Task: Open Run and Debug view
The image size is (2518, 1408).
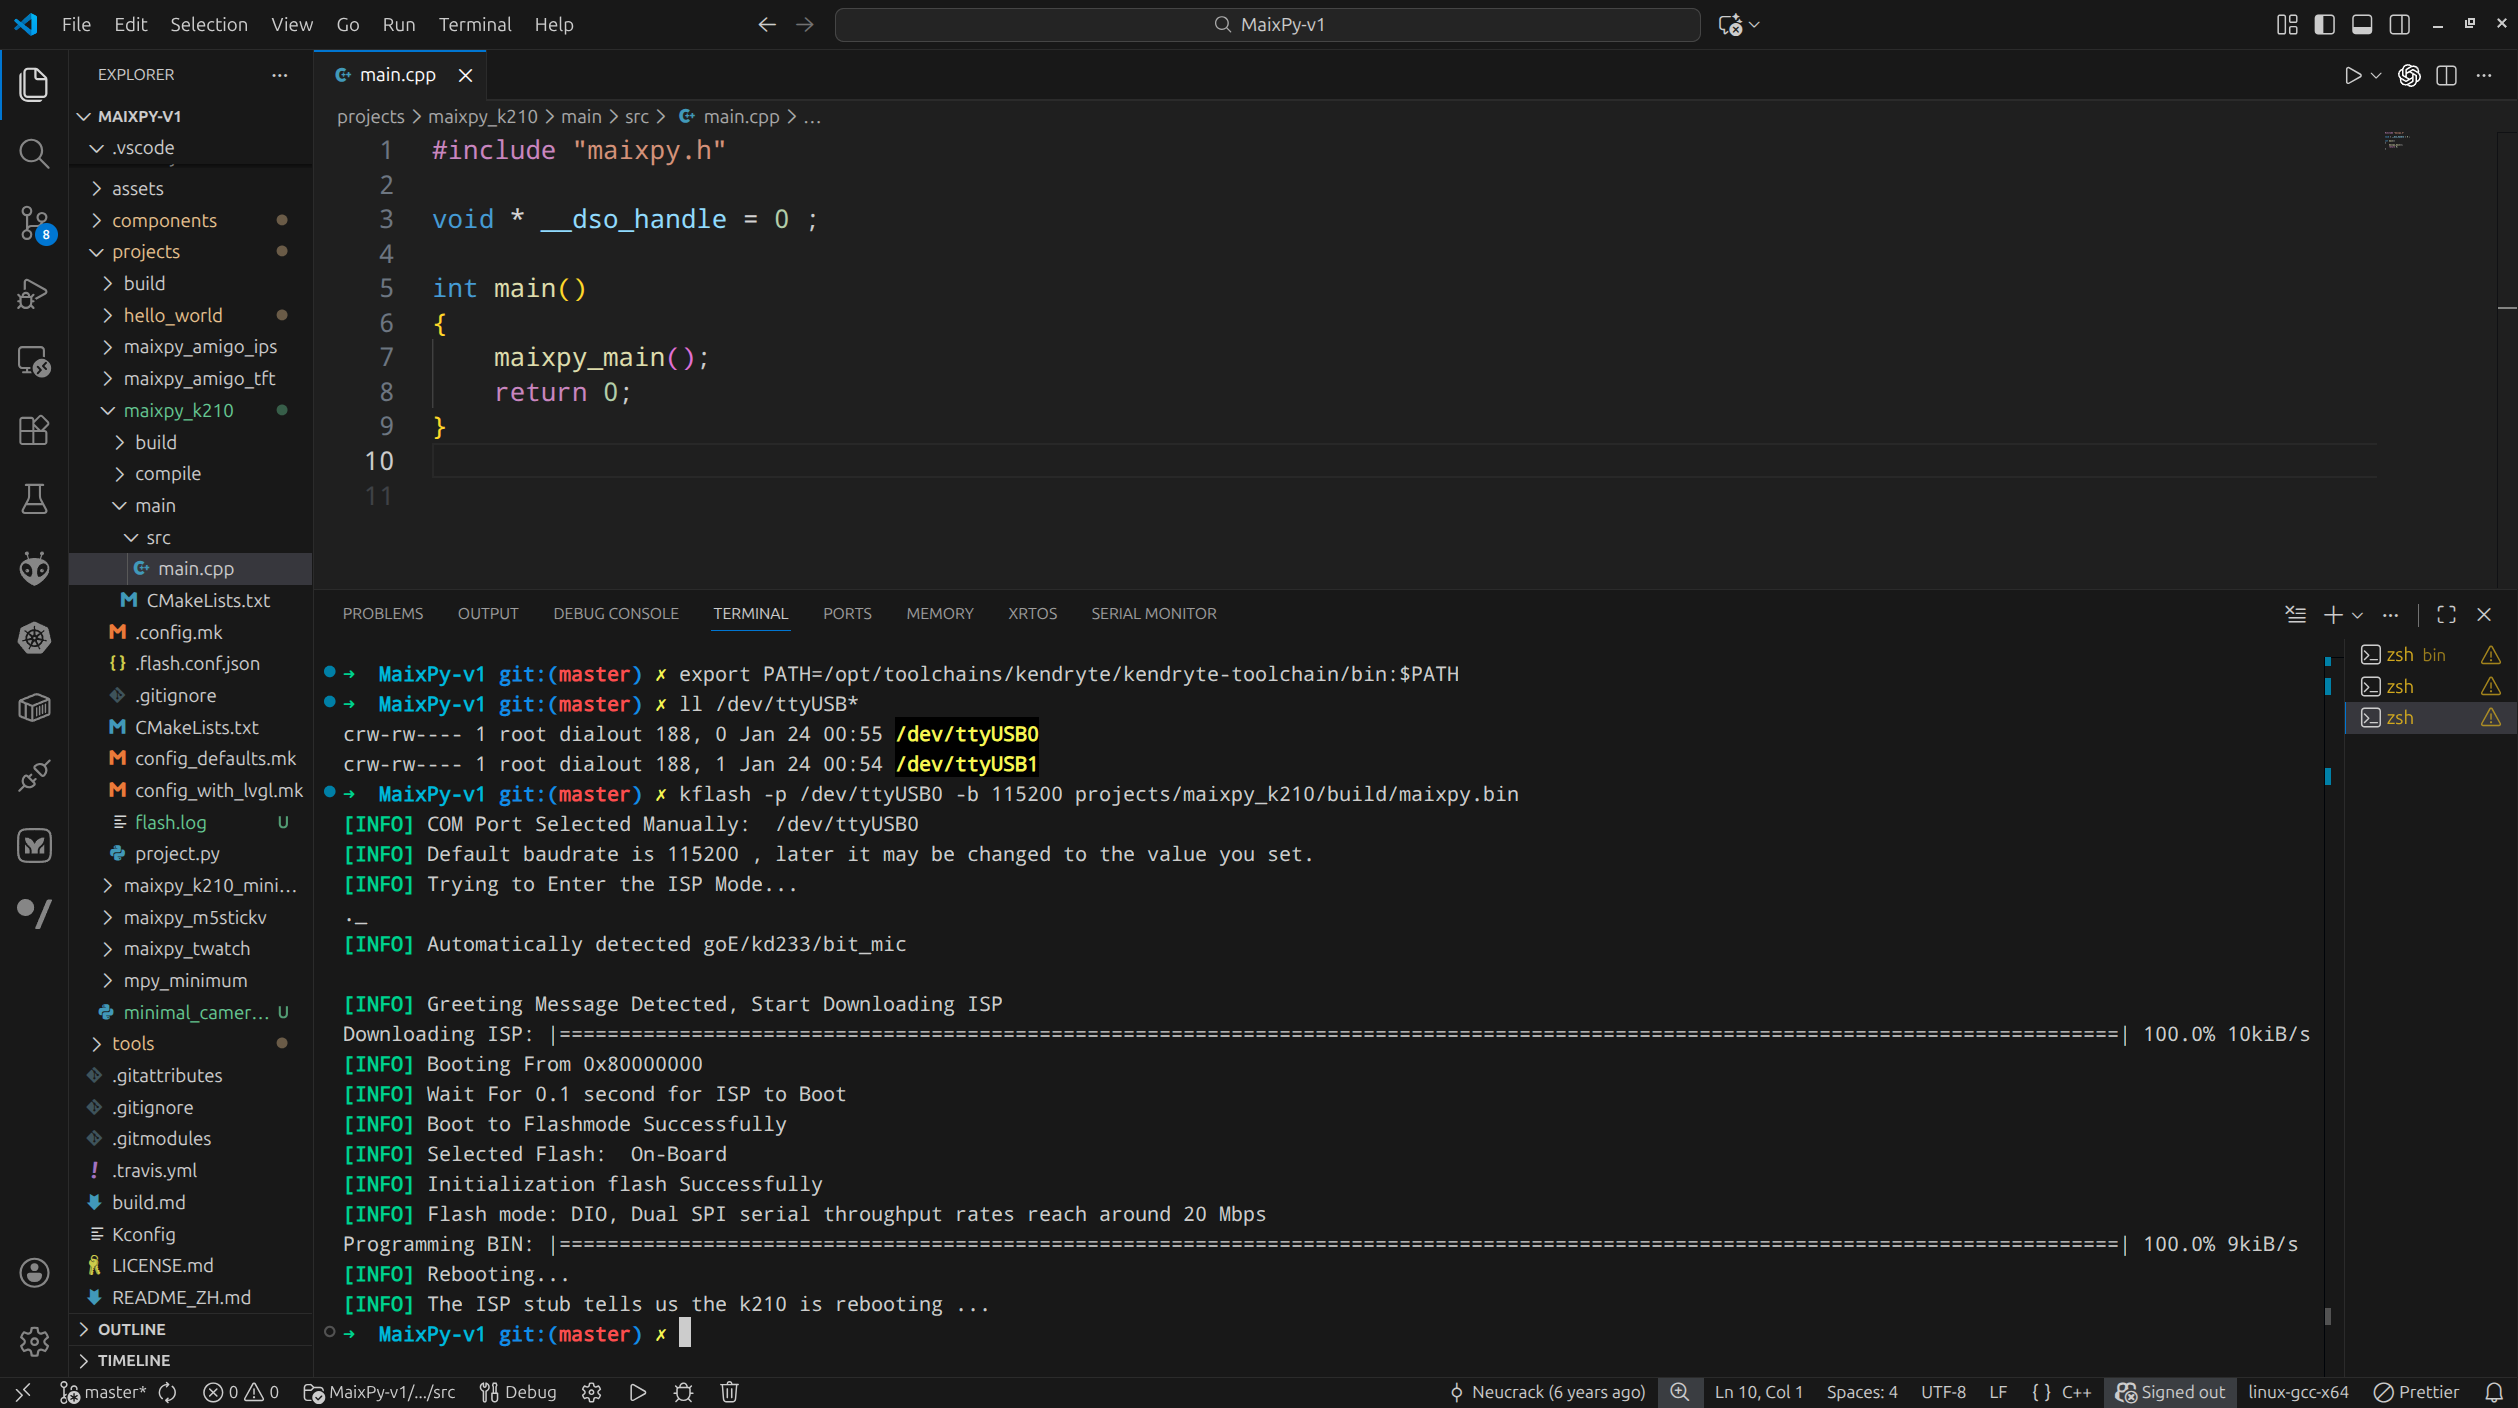Action: pyautogui.click(x=34, y=292)
